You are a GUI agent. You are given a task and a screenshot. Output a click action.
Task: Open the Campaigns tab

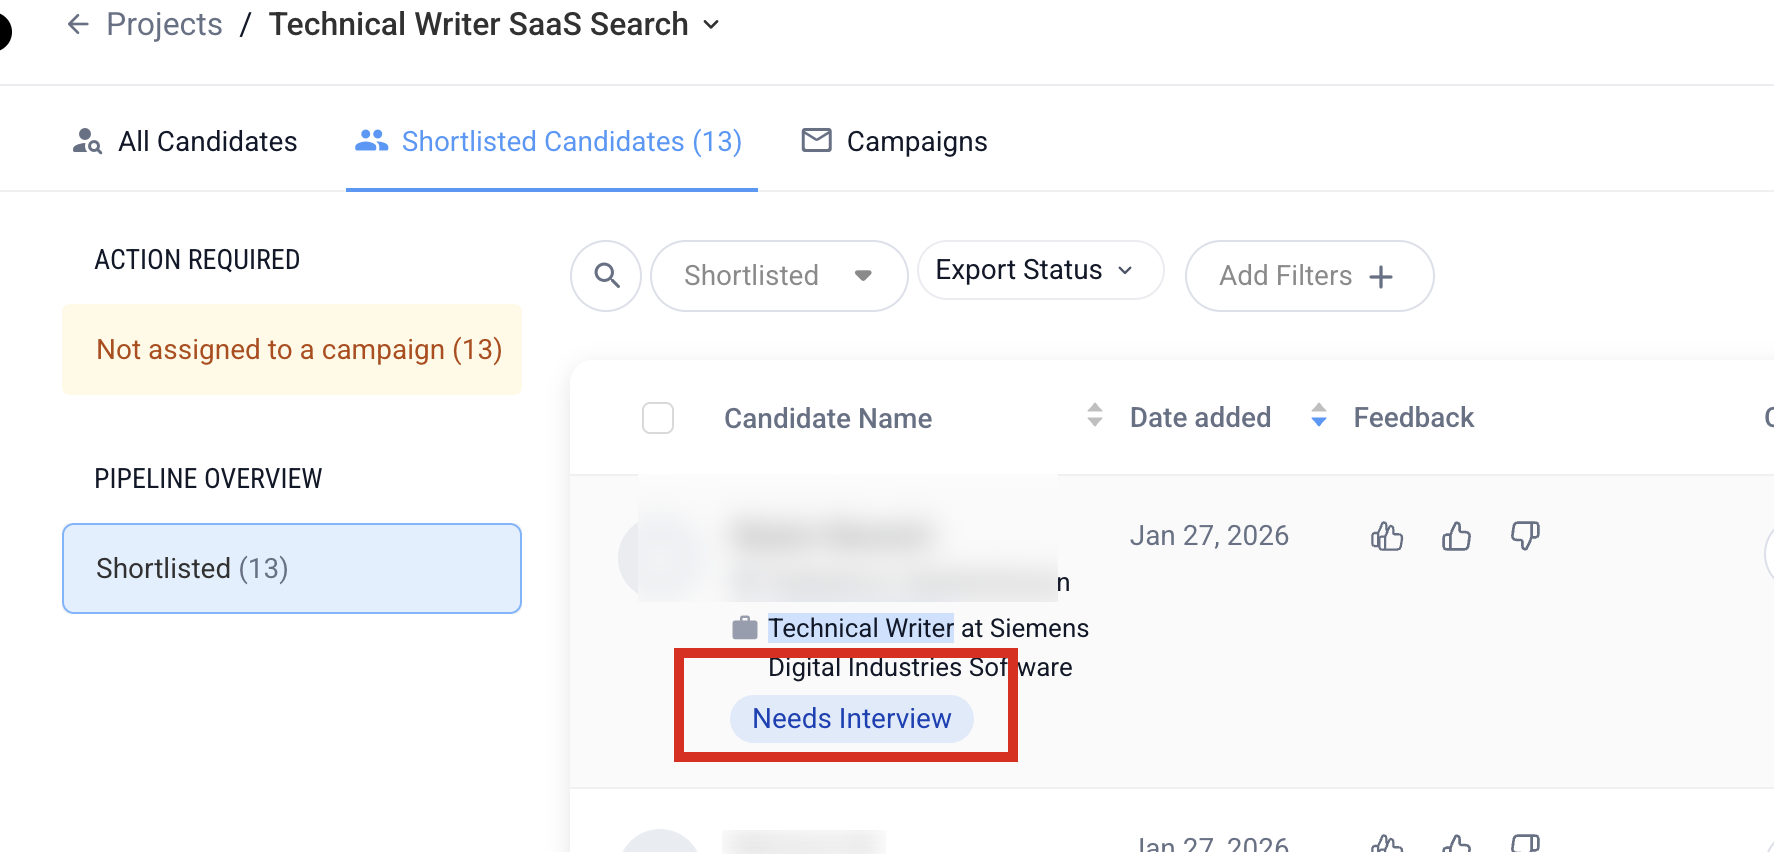894,141
